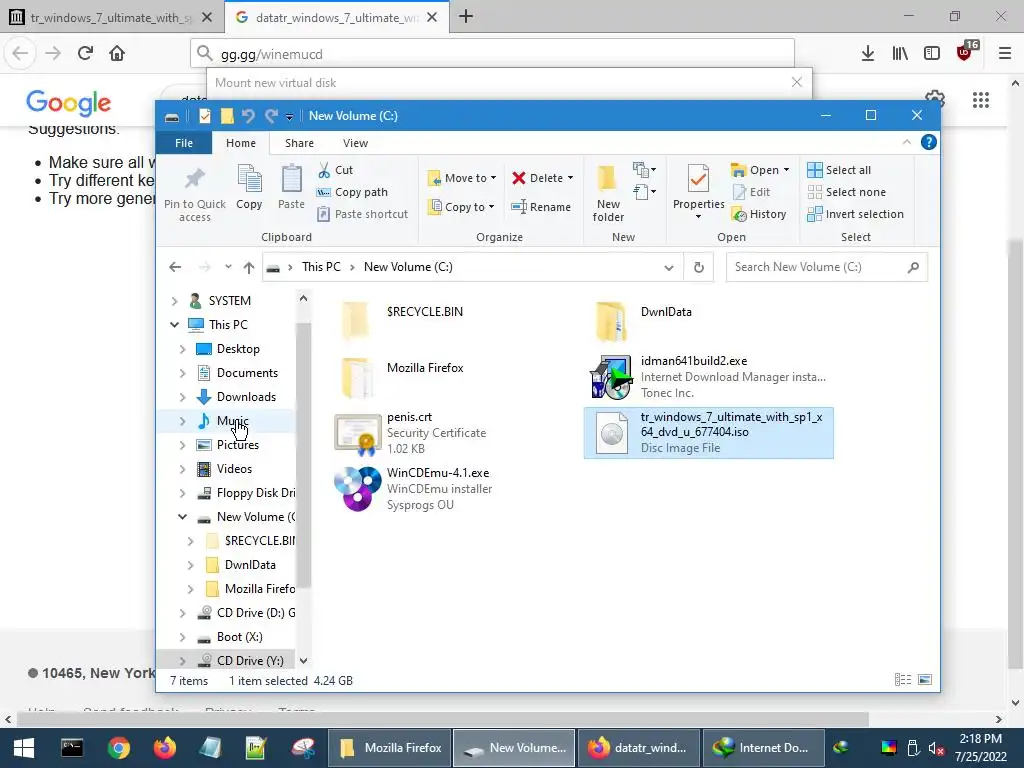
Task: Create a New folder from ribbon
Action: pyautogui.click(x=608, y=193)
